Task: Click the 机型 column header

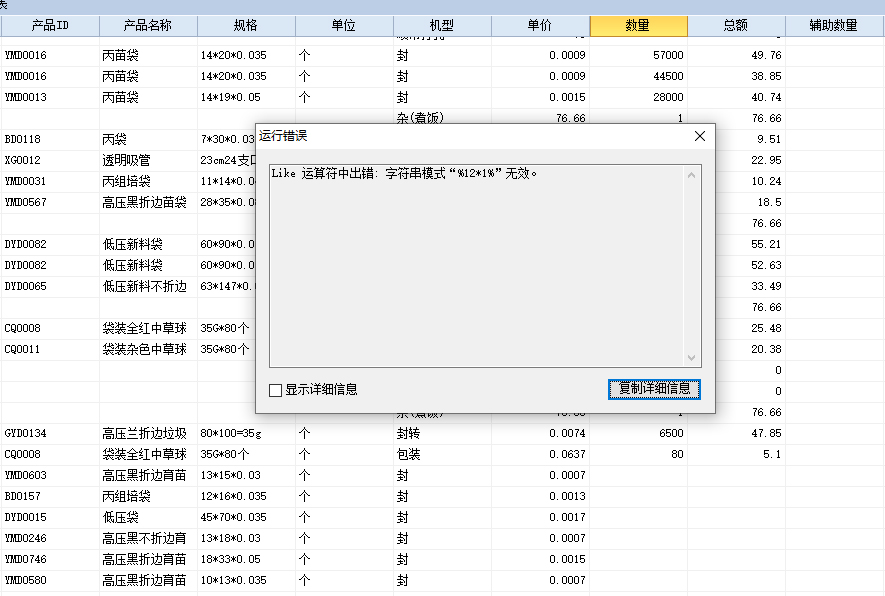Action: coord(442,25)
